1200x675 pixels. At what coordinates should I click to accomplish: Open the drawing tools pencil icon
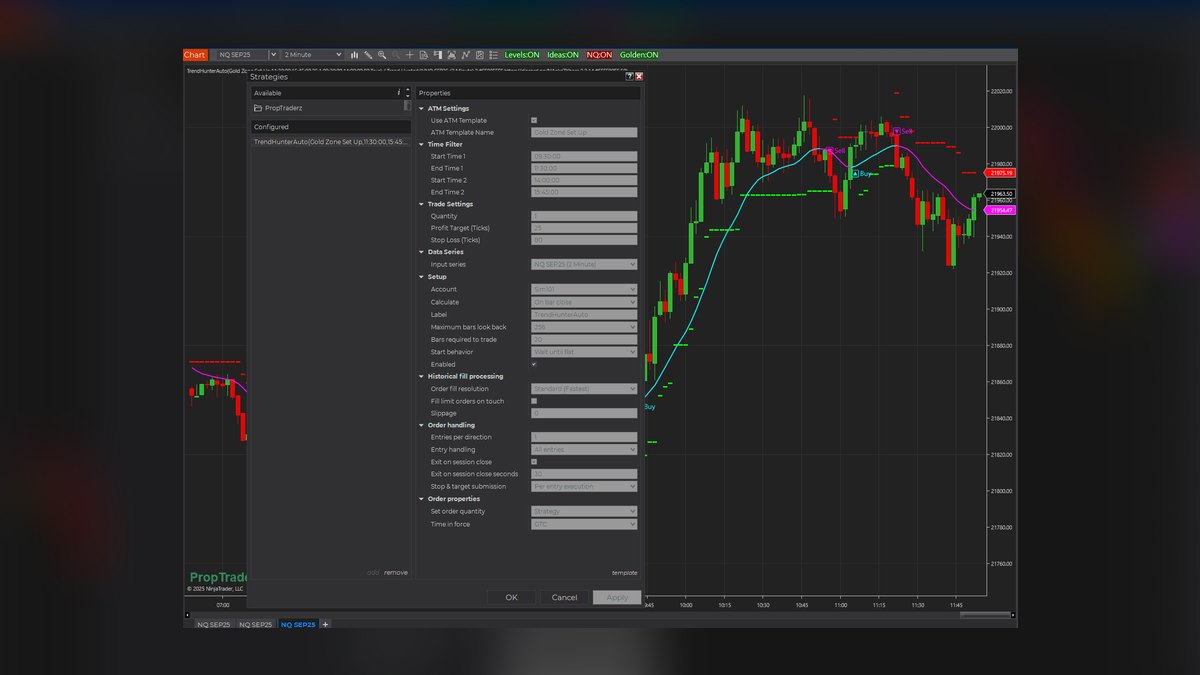(368, 55)
